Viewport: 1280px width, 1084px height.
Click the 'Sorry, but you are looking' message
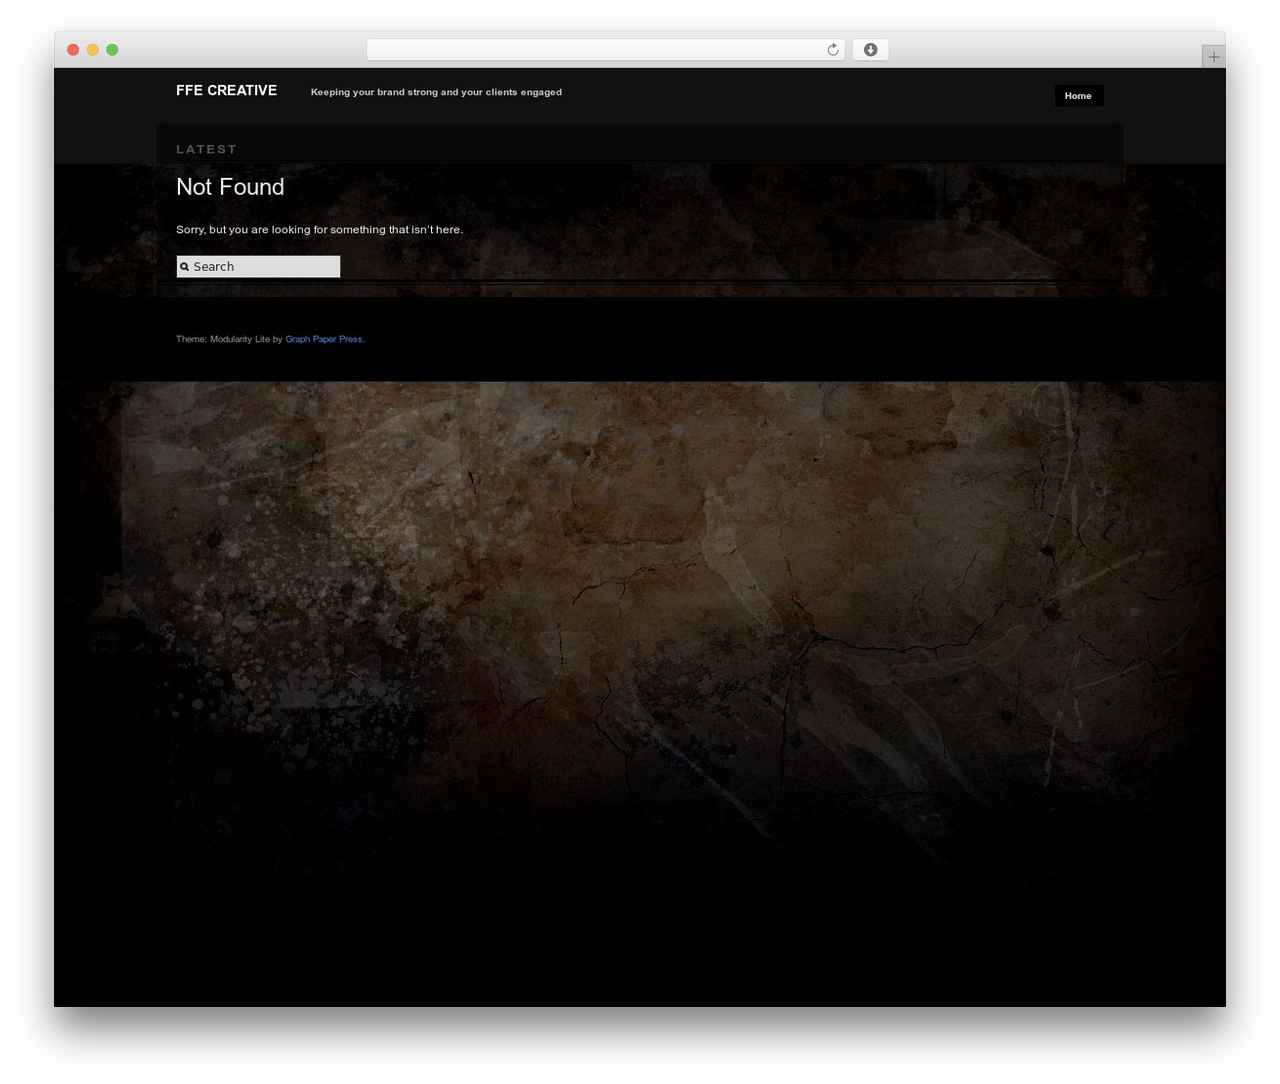[x=320, y=230]
